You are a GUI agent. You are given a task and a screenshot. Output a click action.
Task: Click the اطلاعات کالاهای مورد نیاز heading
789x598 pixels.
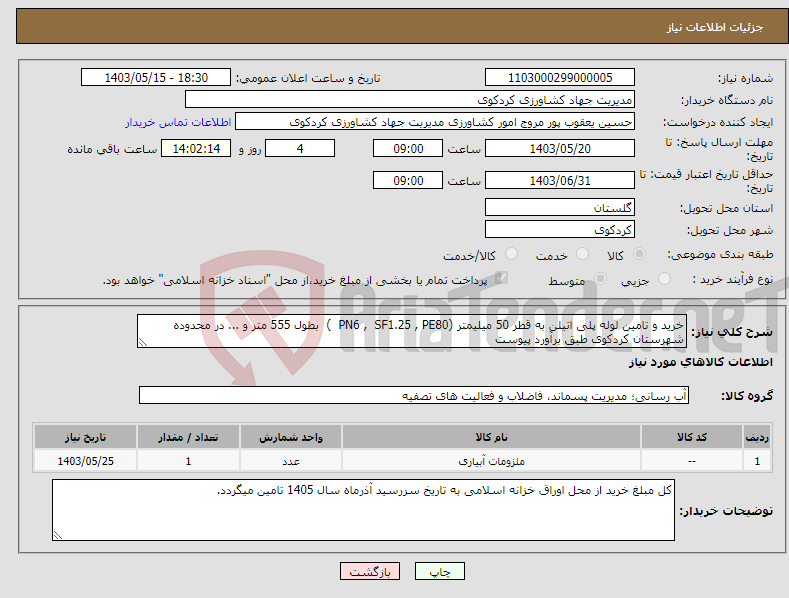(700, 362)
